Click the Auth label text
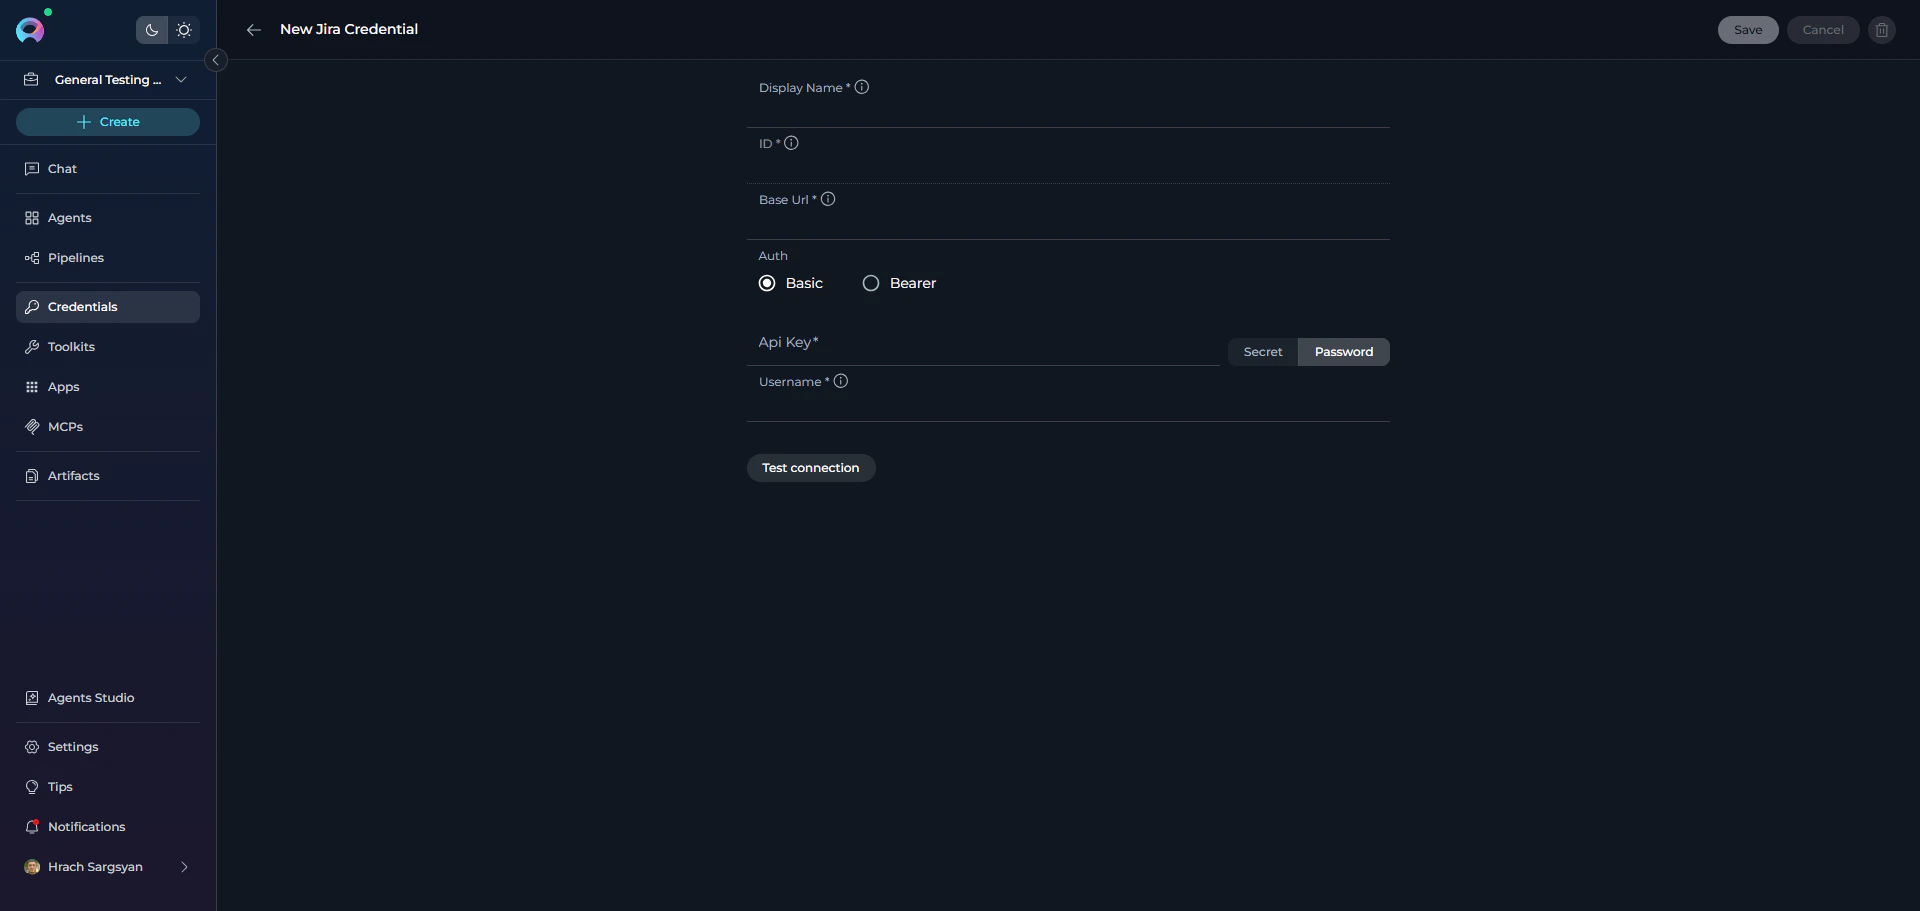 (x=773, y=256)
